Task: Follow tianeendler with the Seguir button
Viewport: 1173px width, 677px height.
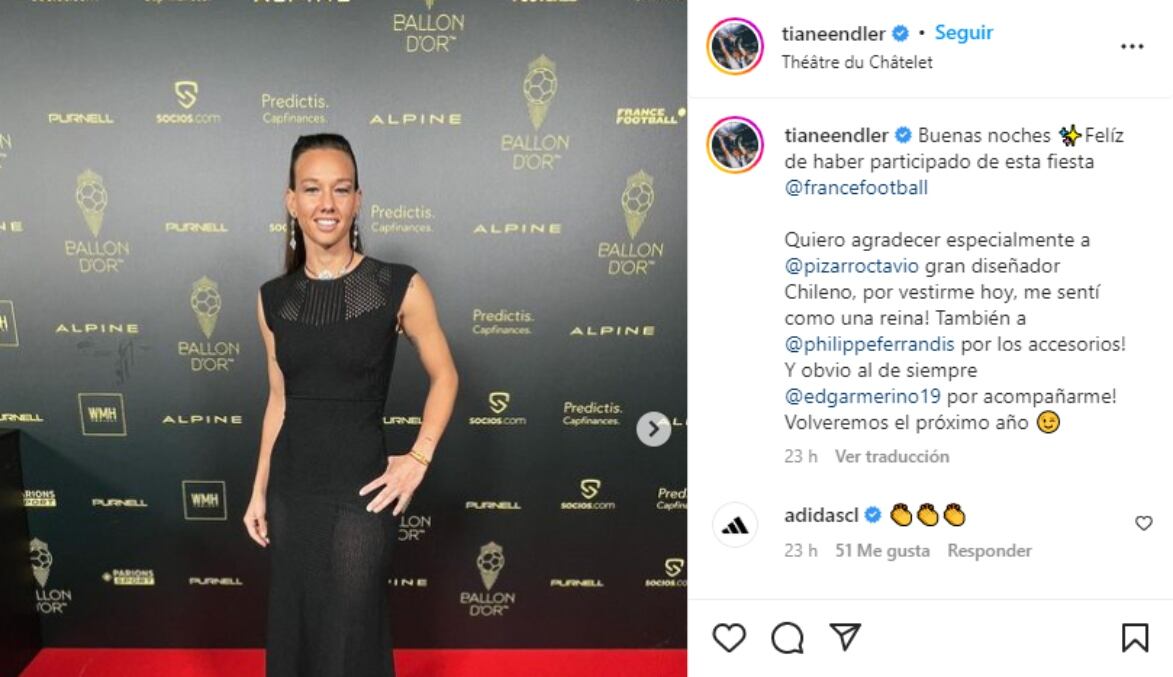Action: point(964,32)
